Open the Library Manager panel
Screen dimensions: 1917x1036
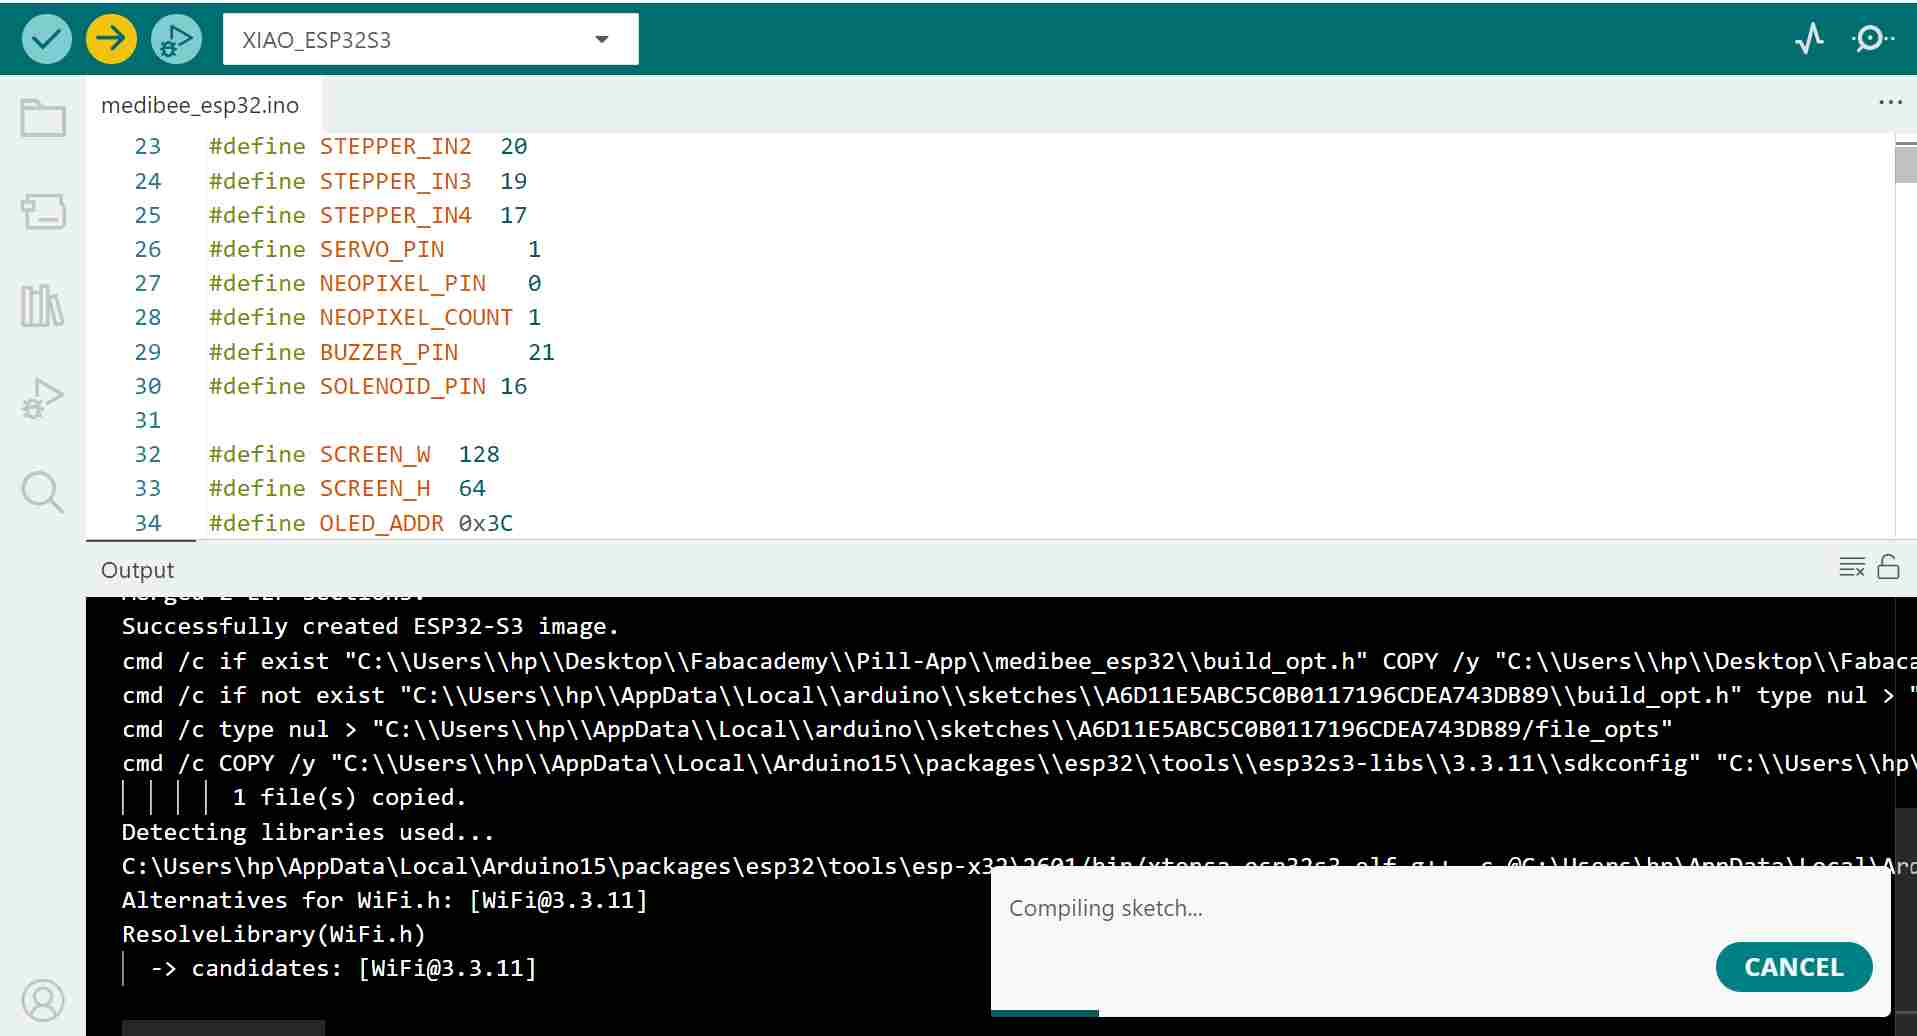click(x=43, y=305)
